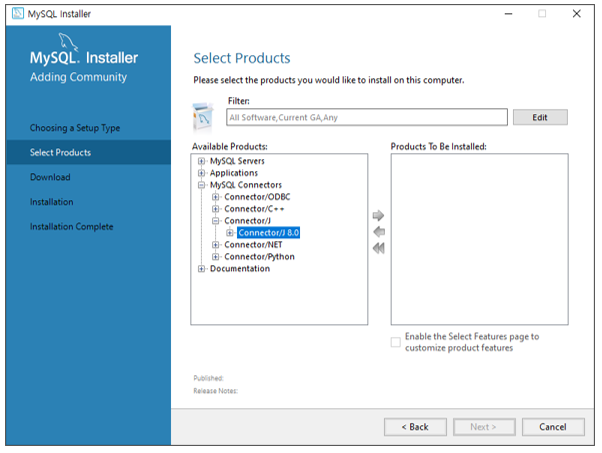Expand the Connector/Python node
Image resolution: width=602 pixels, height=453 pixels.
[215, 256]
